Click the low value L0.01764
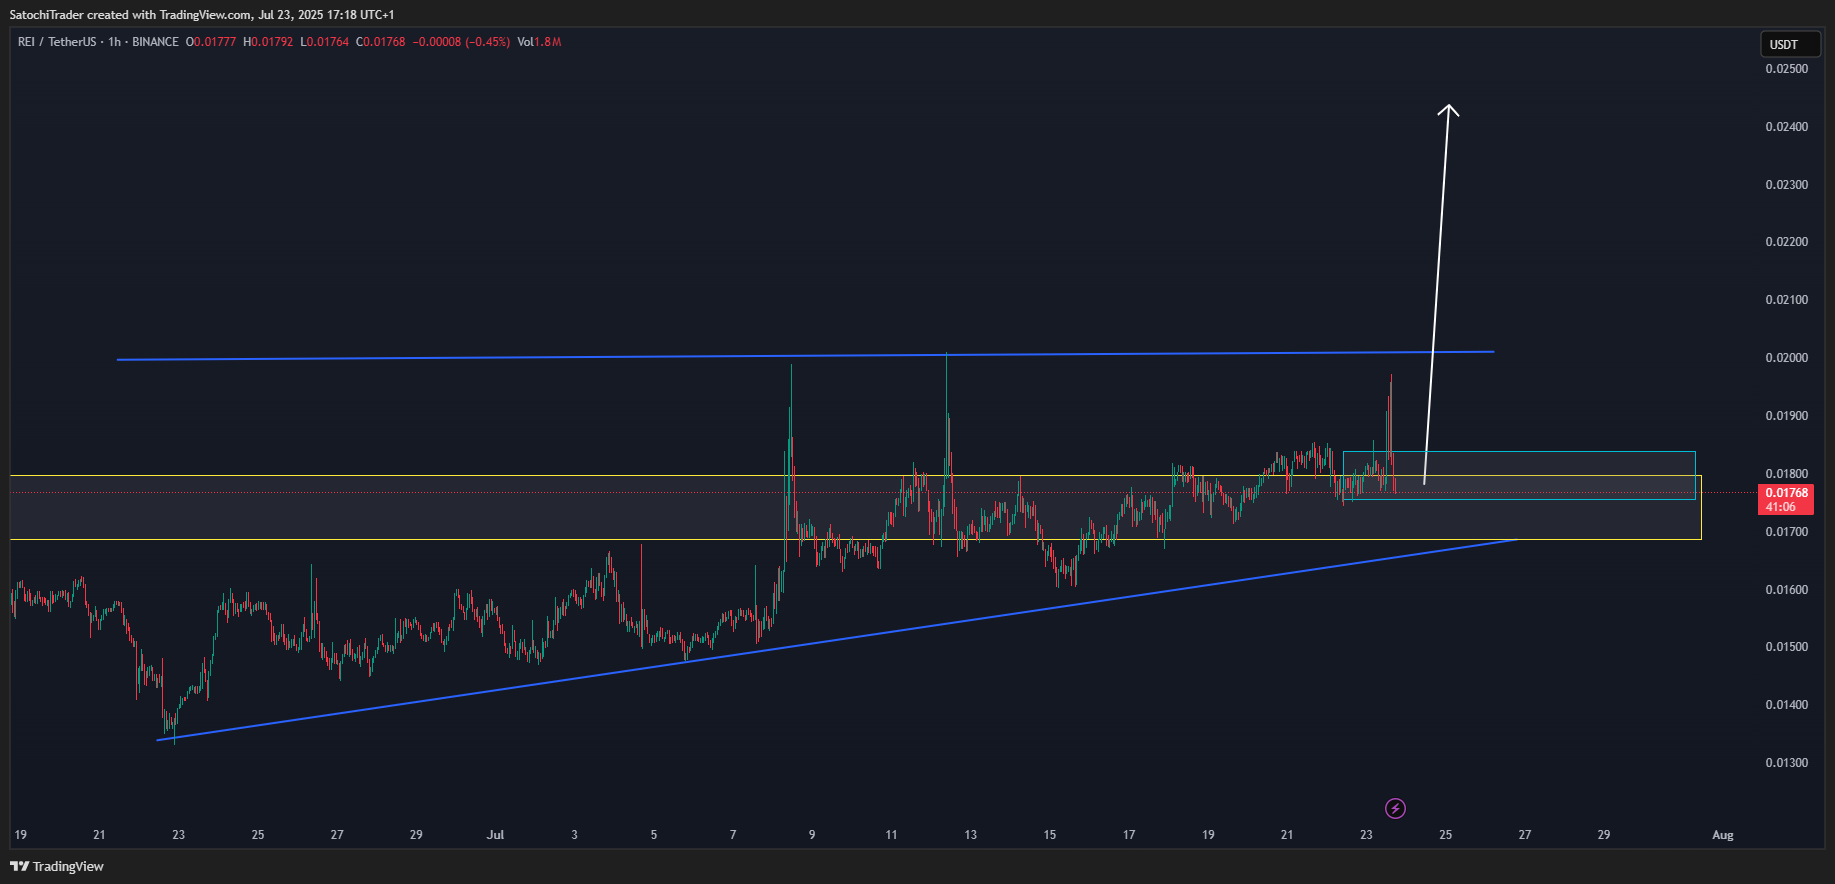The image size is (1835, 884). [325, 42]
